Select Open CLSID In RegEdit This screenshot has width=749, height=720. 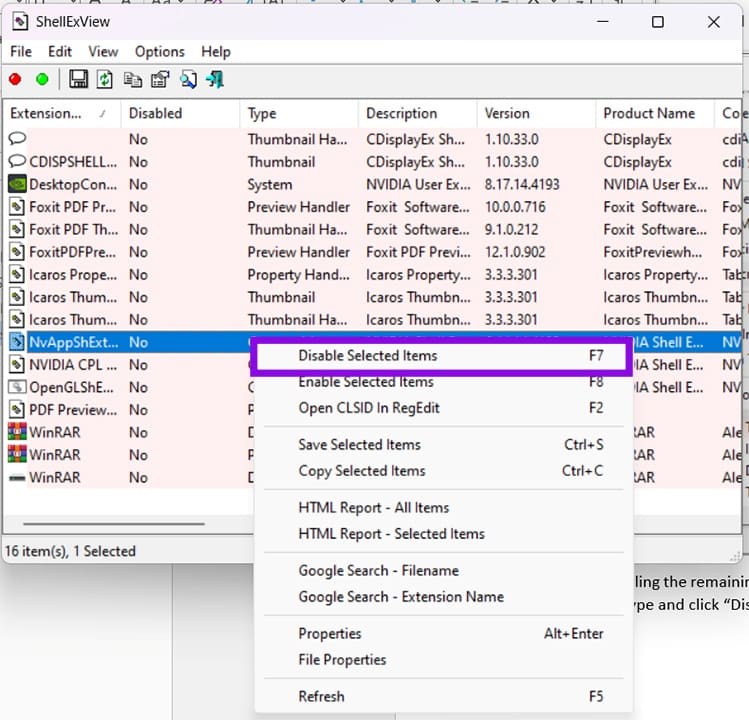(444, 408)
